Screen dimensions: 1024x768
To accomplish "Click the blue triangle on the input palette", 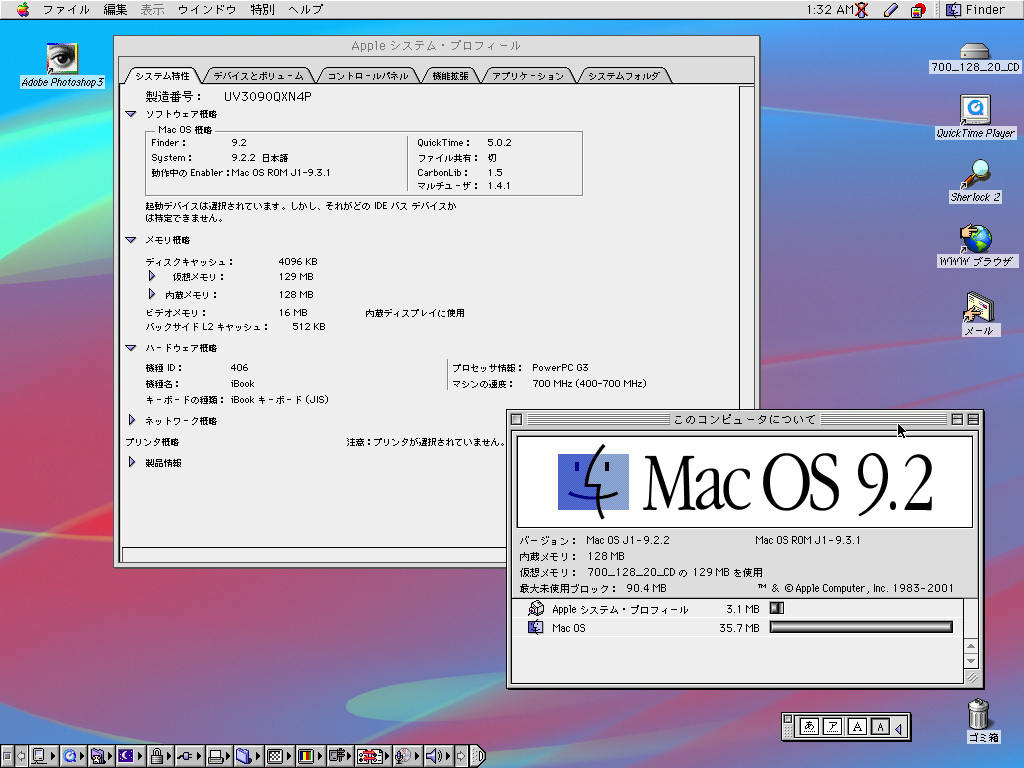I will click(899, 727).
